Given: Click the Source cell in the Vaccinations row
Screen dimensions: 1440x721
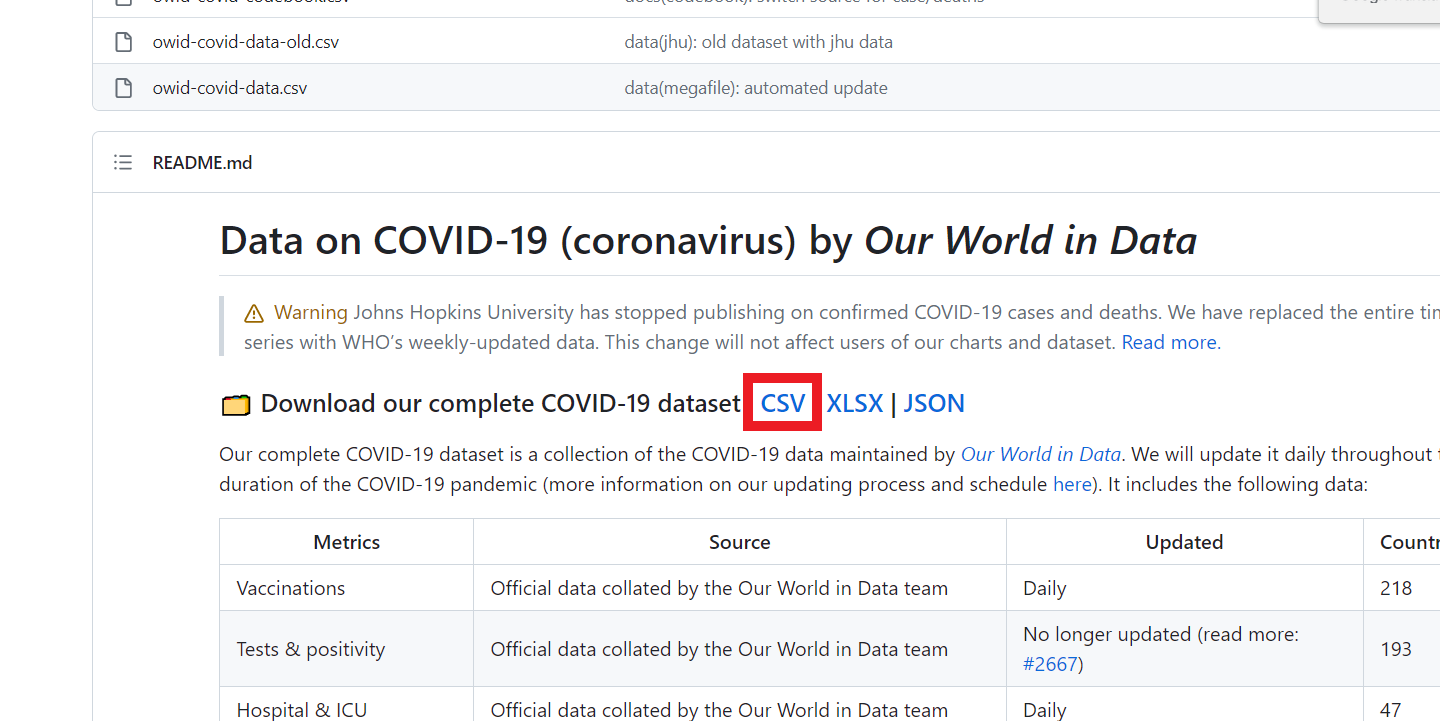Looking at the screenshot, I should 740,588.
